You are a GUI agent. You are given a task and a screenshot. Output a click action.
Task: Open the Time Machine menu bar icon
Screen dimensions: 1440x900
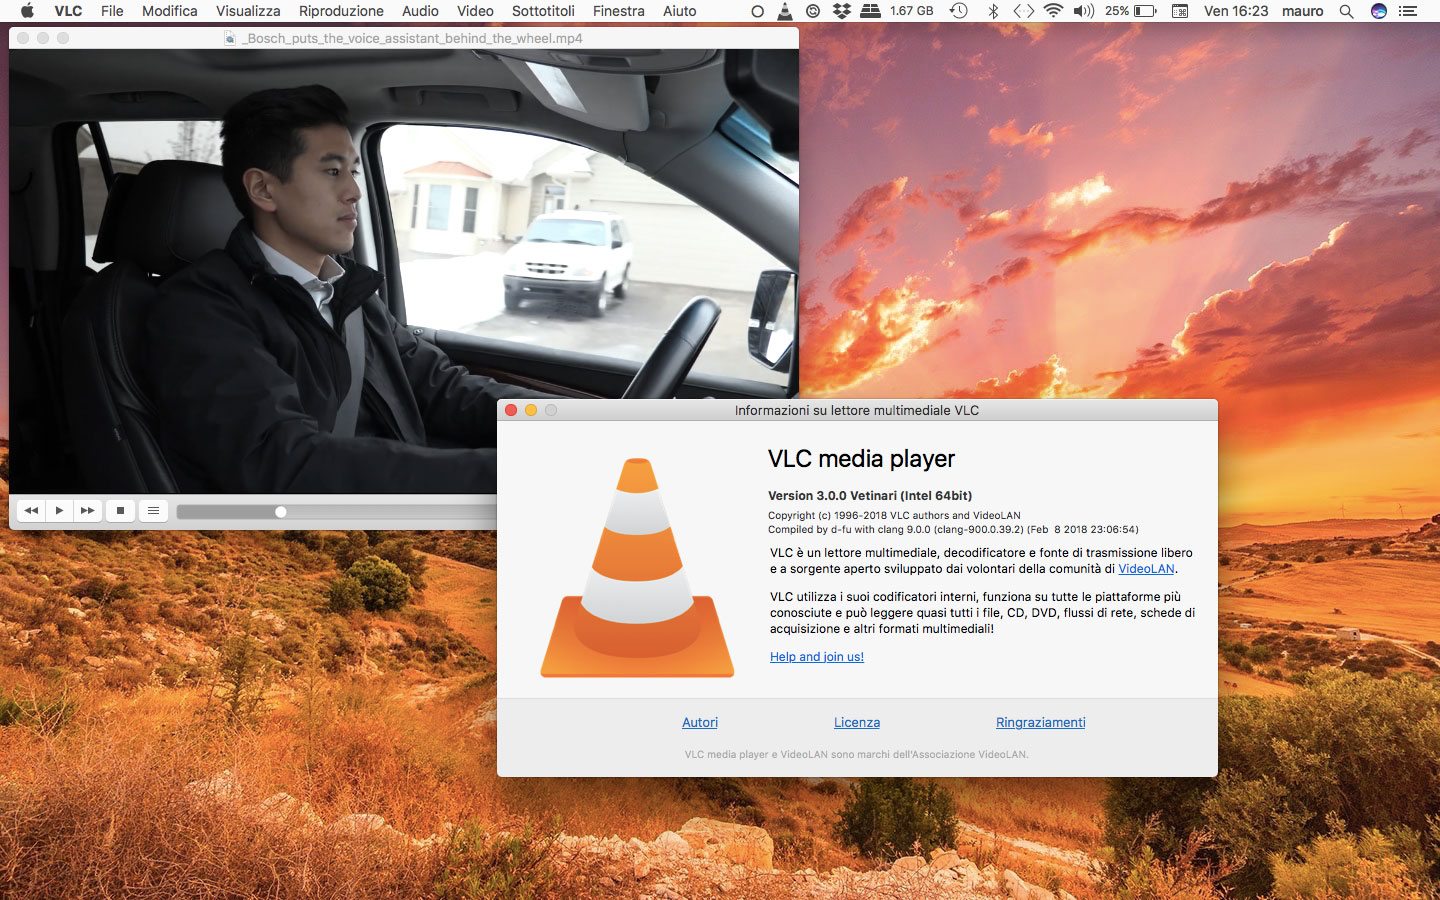click(x=958, y=11)
